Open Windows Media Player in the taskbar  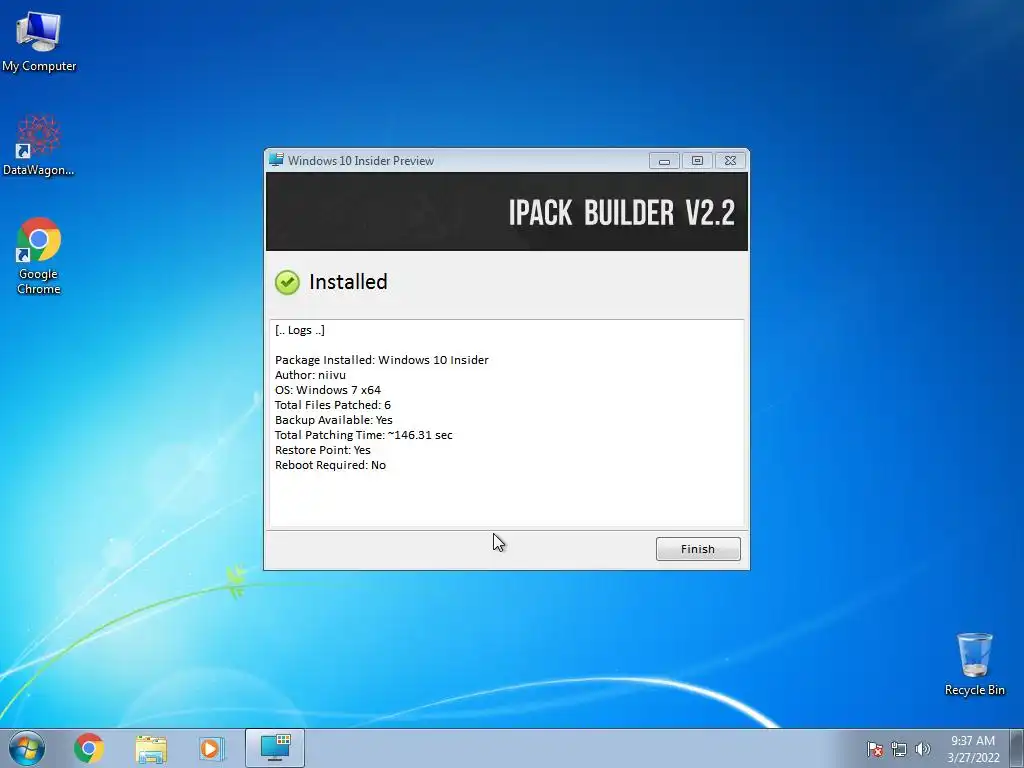click(212, 748)
